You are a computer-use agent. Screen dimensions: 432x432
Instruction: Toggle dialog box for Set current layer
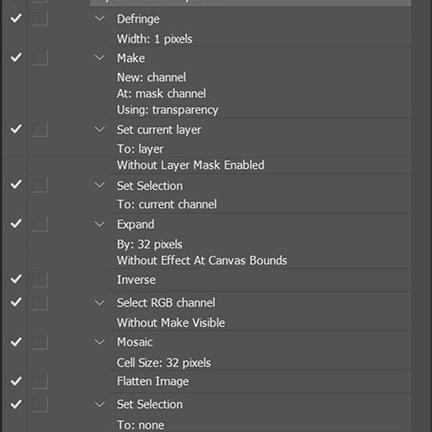point(40,129)
